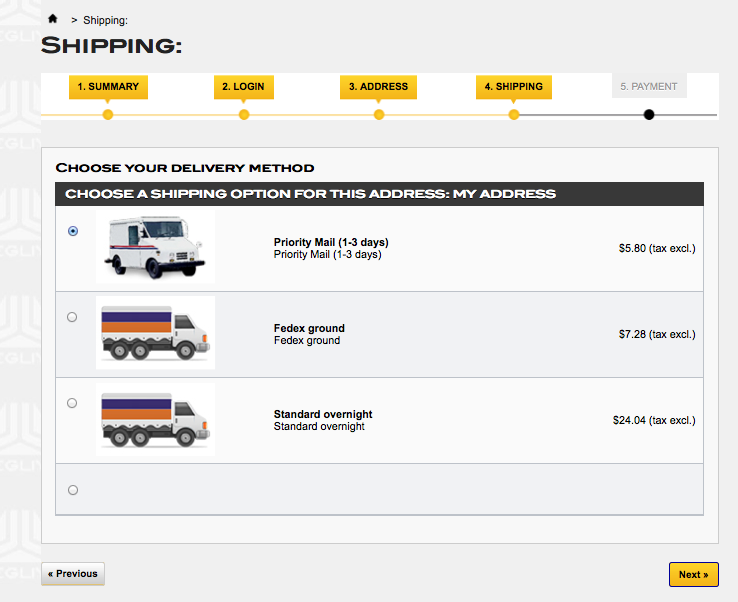Viewport: 738px width, 602px height.
Task: Select the Fedex ground radio button
Action: [x=72, y=317]
